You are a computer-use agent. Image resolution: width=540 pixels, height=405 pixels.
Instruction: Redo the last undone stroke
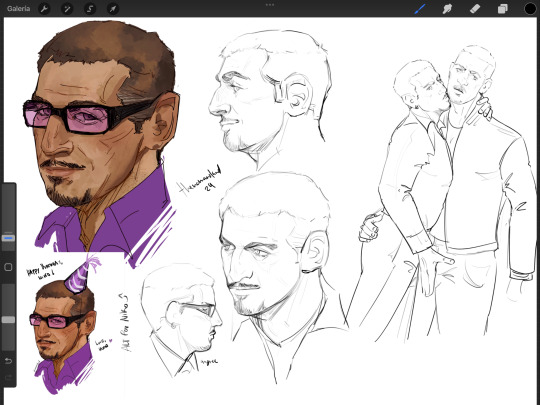pyautogui.click(x=8, y=377)
